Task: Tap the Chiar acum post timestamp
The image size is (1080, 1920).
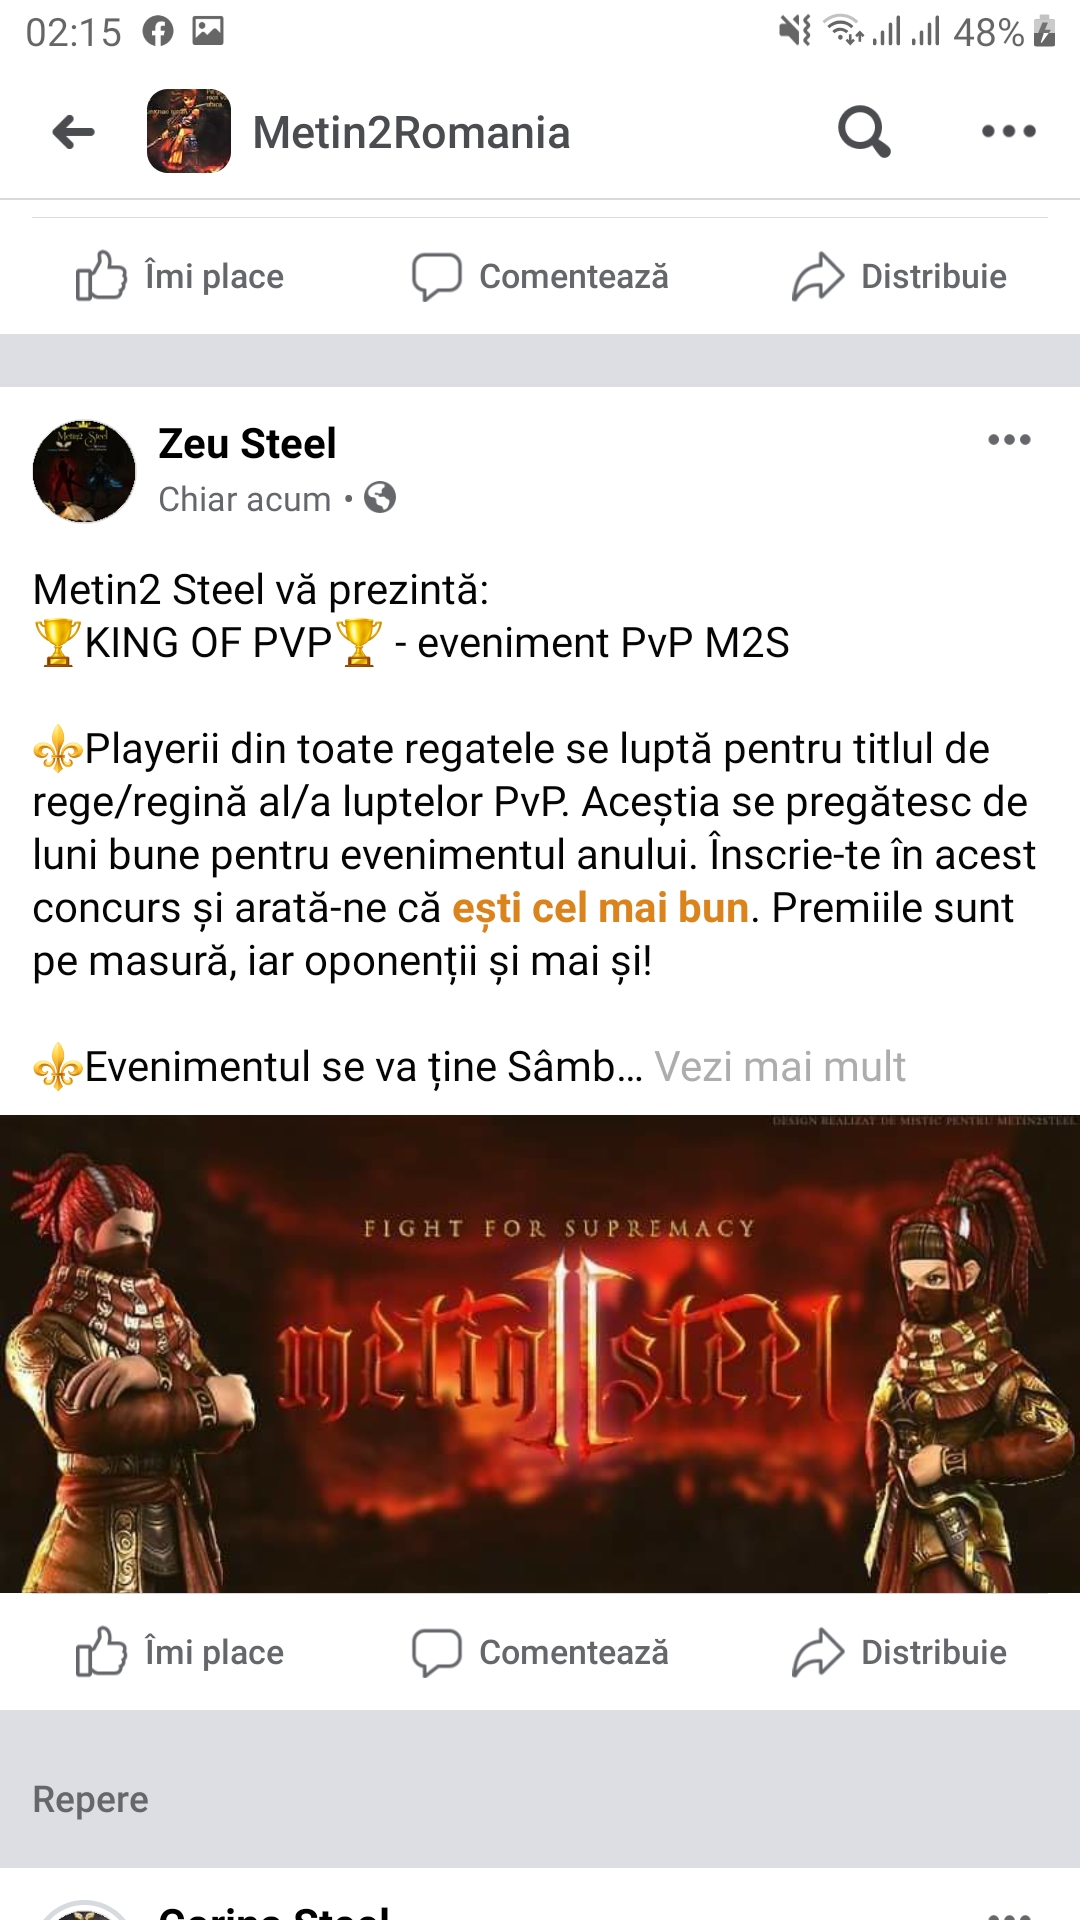Action: (244, 498)
